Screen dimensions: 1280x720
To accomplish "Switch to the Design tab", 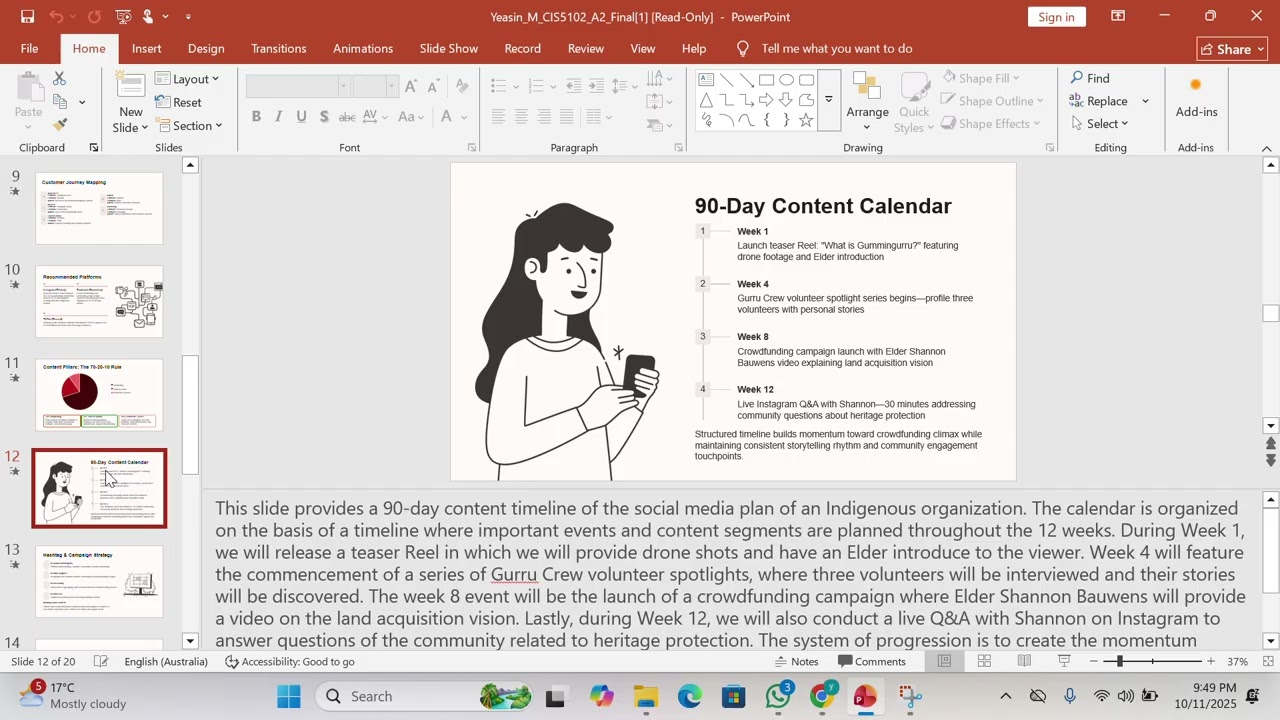I will [x=206, y=48].
